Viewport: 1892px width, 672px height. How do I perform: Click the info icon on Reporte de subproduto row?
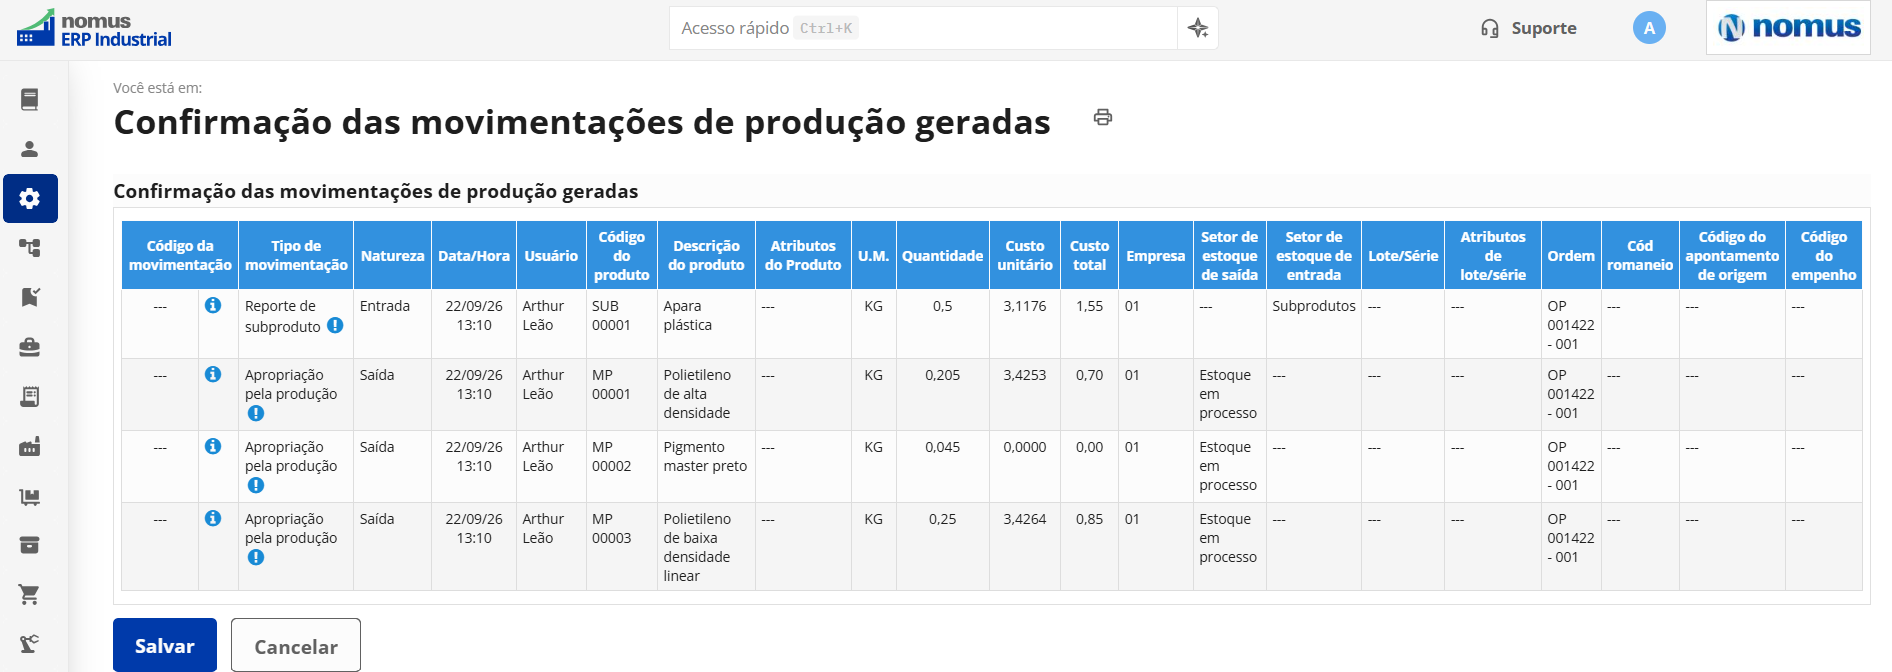[x=213, y=305]
